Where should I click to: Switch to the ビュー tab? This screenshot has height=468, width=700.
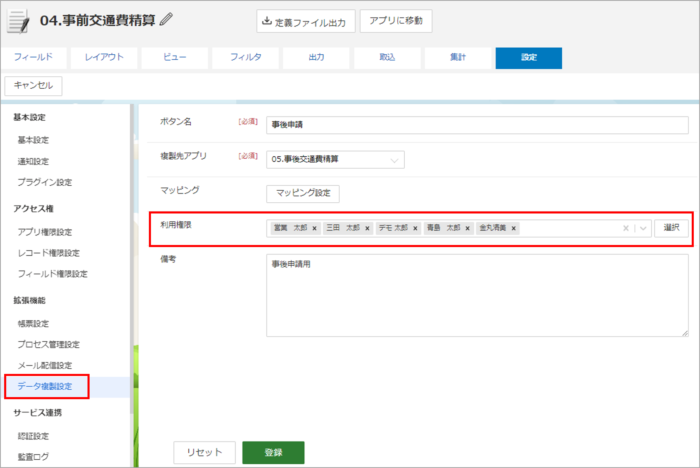tap(175, 58)
